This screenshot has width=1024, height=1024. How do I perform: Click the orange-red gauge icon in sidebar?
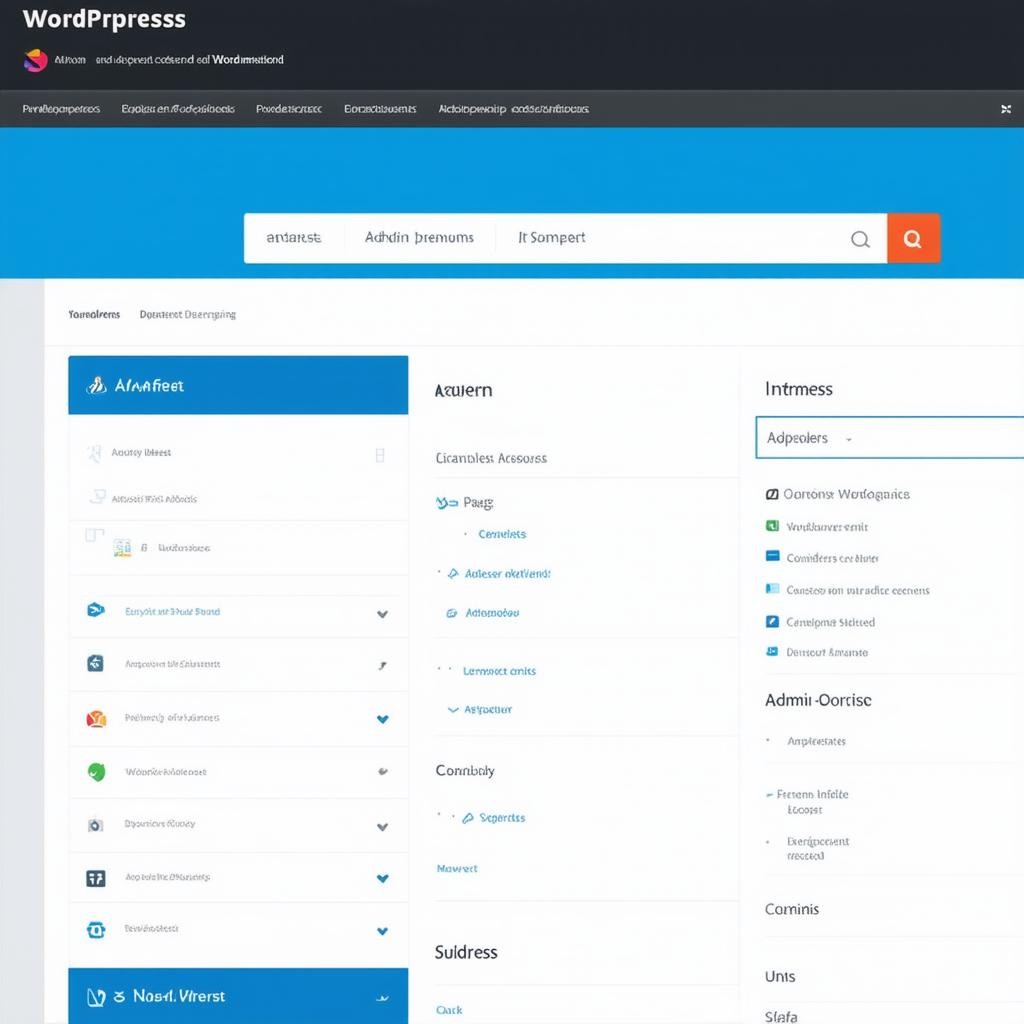(x=96, y=718)
